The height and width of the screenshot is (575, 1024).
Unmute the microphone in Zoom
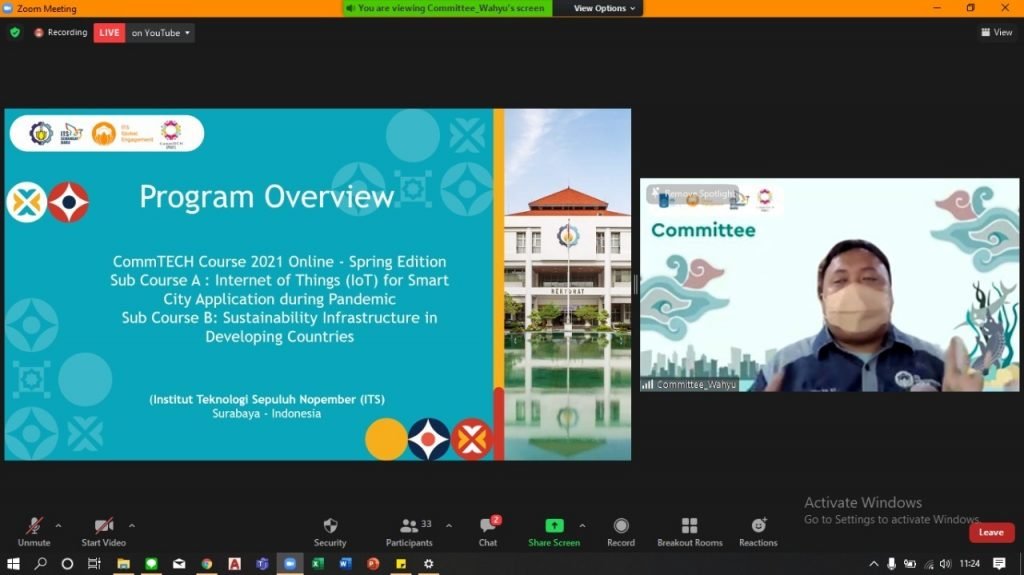(34, 532)
